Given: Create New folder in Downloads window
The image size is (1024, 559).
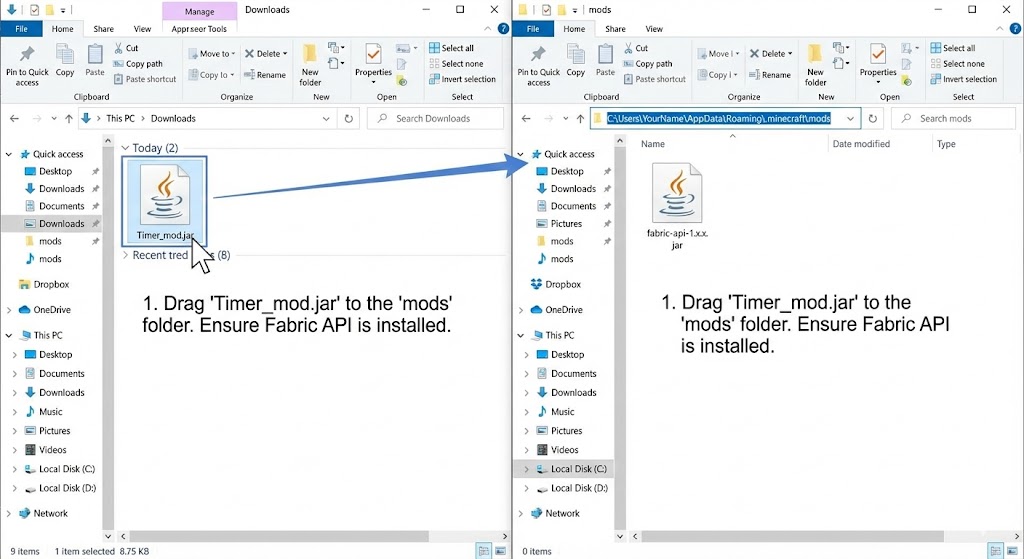Looking at the screenshot, I should tap(310, 65).
